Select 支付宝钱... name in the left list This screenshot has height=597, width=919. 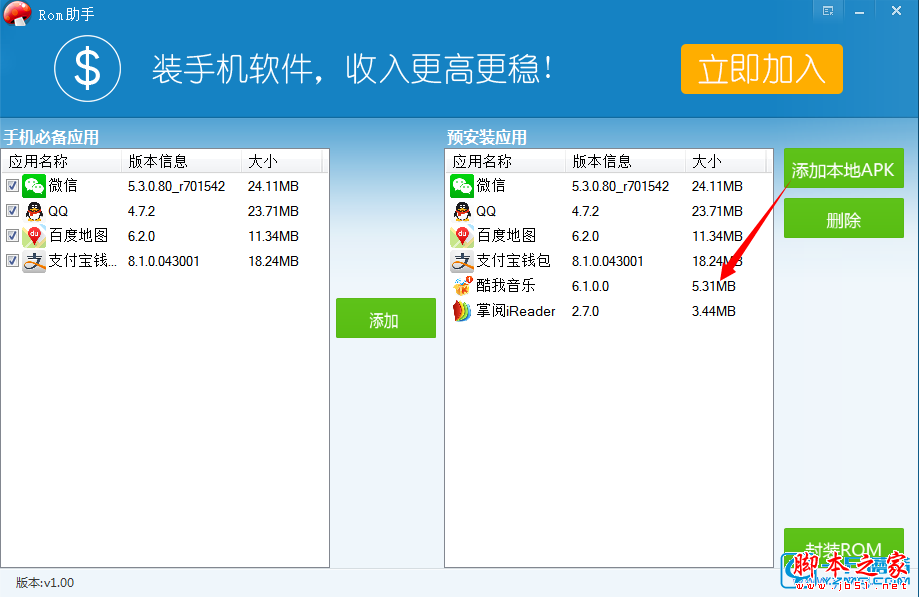tap(83, 261)
